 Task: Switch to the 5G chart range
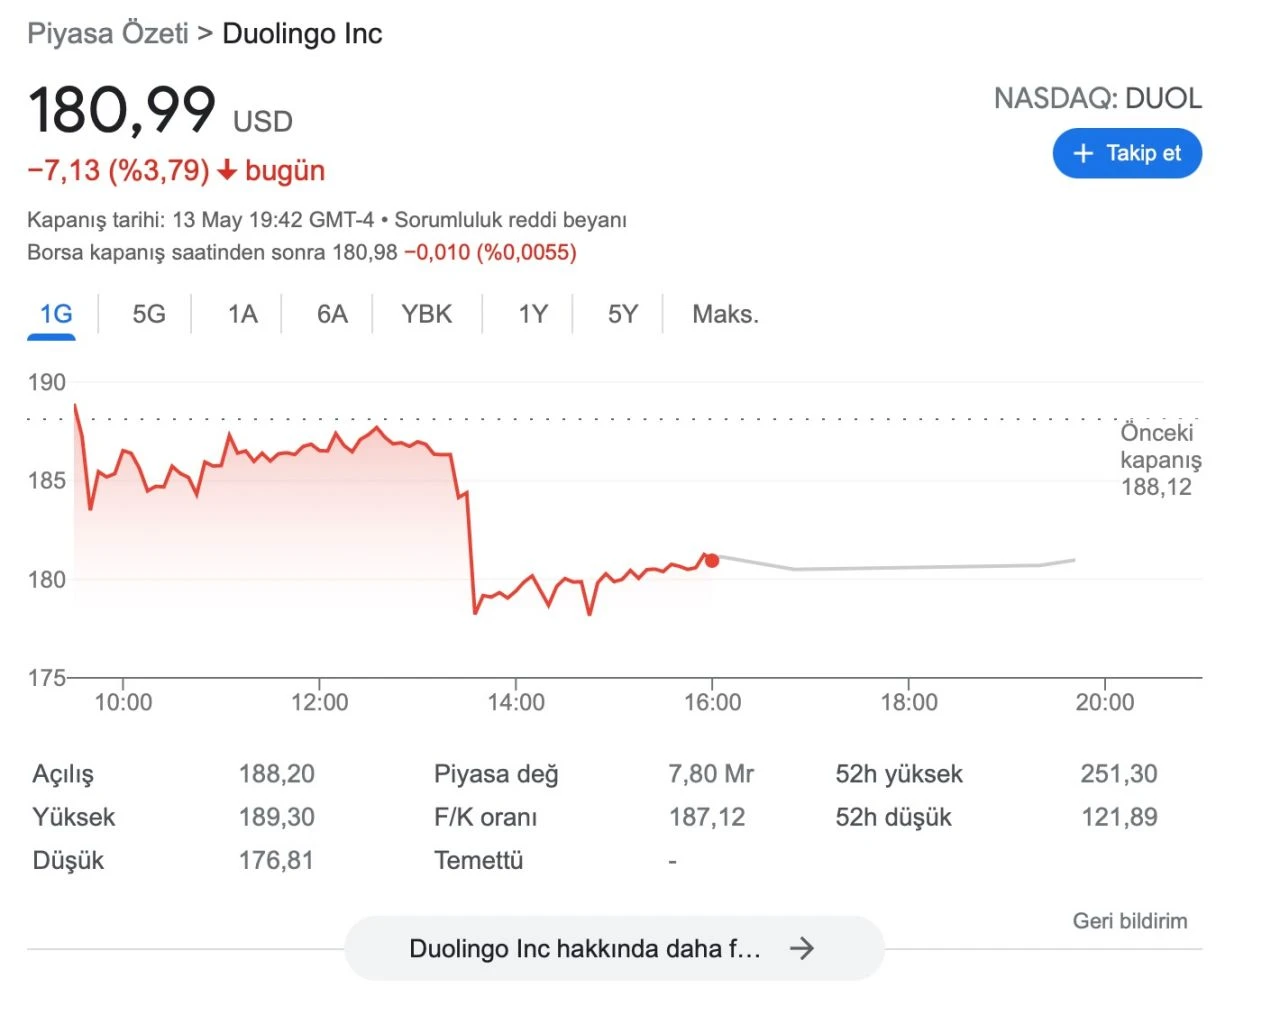pyautogui.click(x=149, y=314)
